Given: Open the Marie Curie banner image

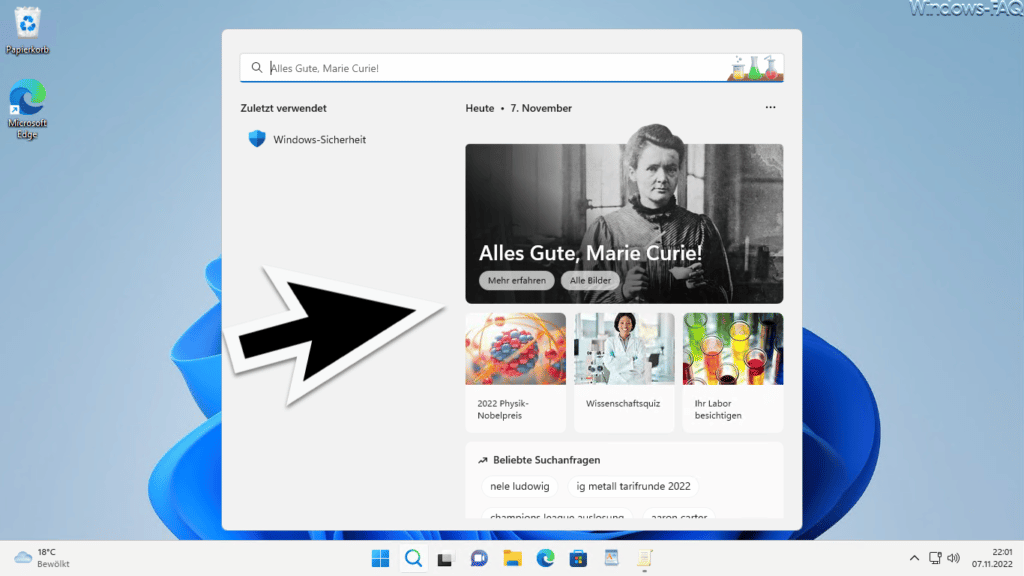Looking at the screenshot, I should tap(624, 222).
